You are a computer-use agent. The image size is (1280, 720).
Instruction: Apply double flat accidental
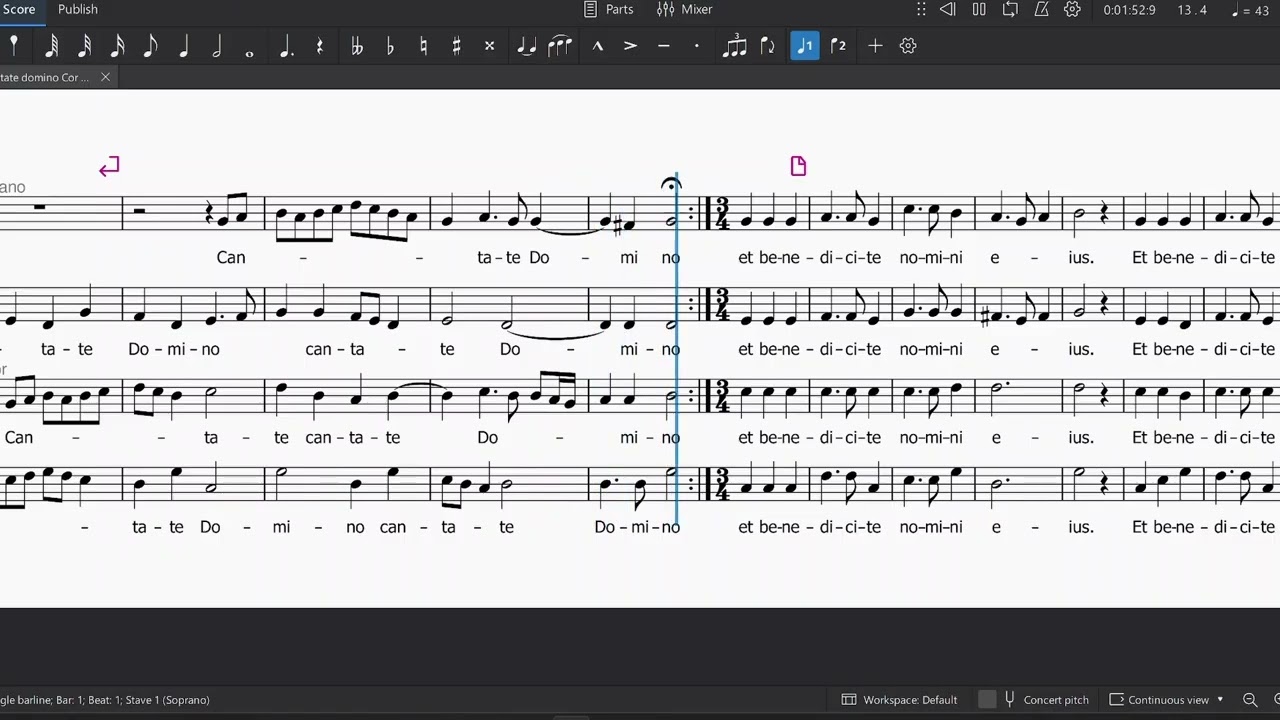click(357, 45)
